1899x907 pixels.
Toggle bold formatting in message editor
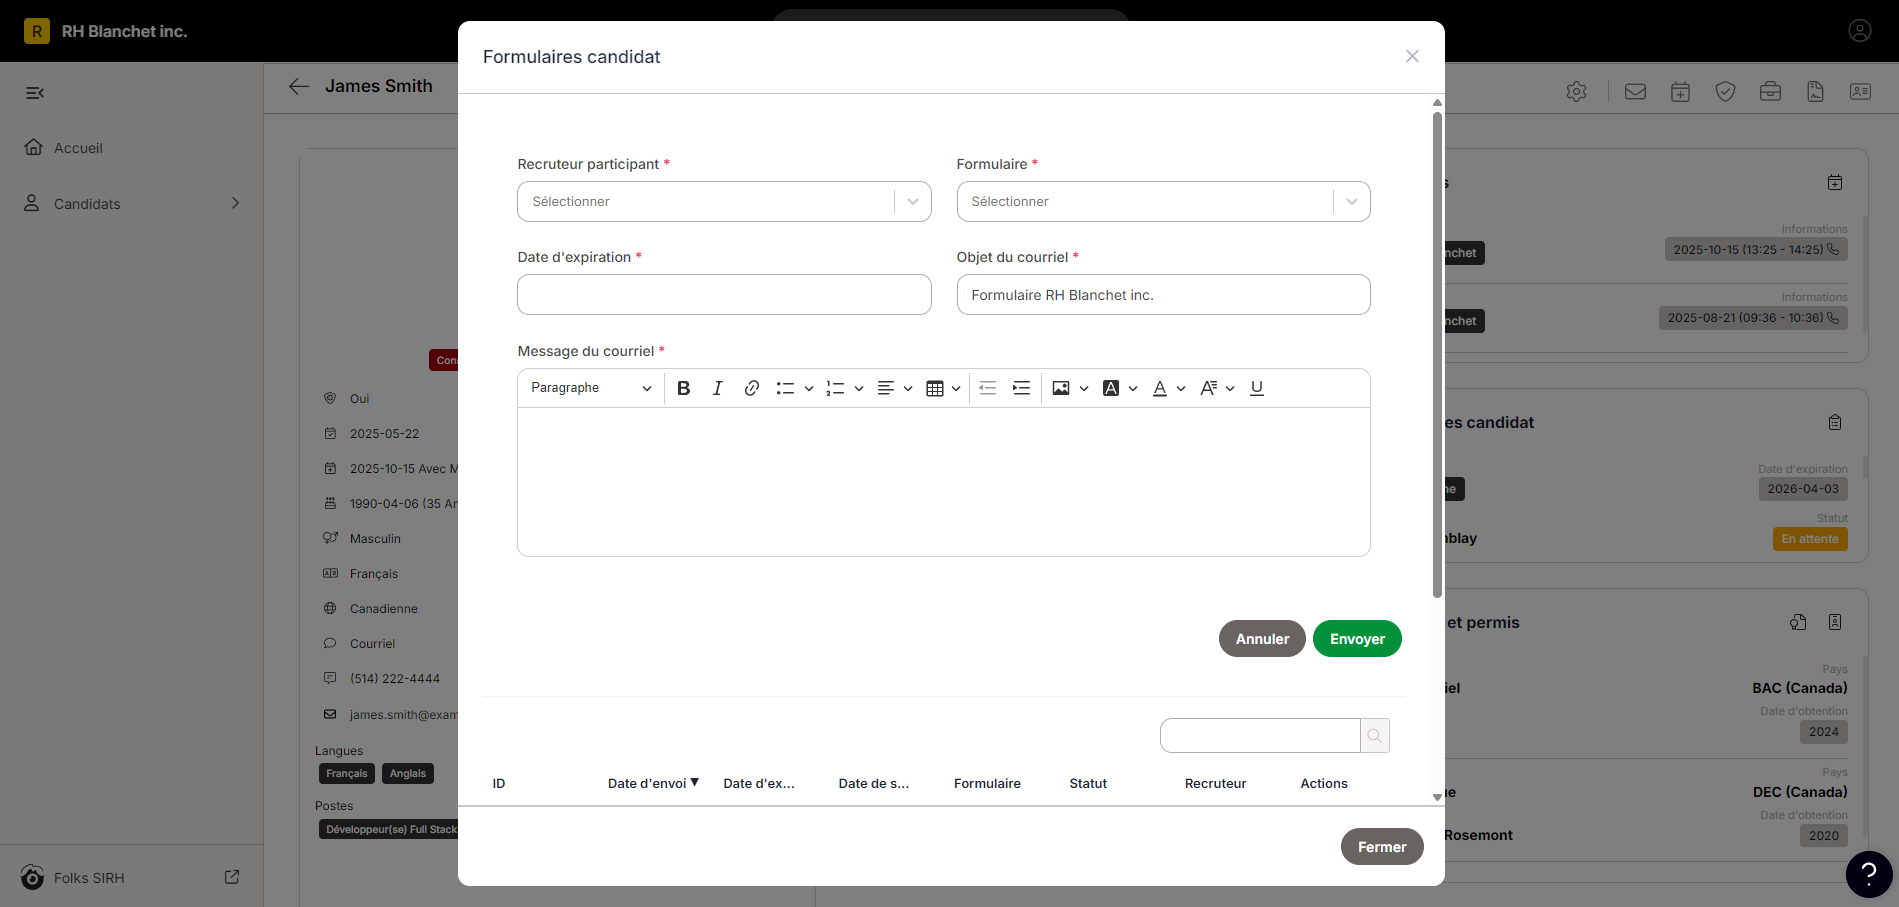pos(684,388)
